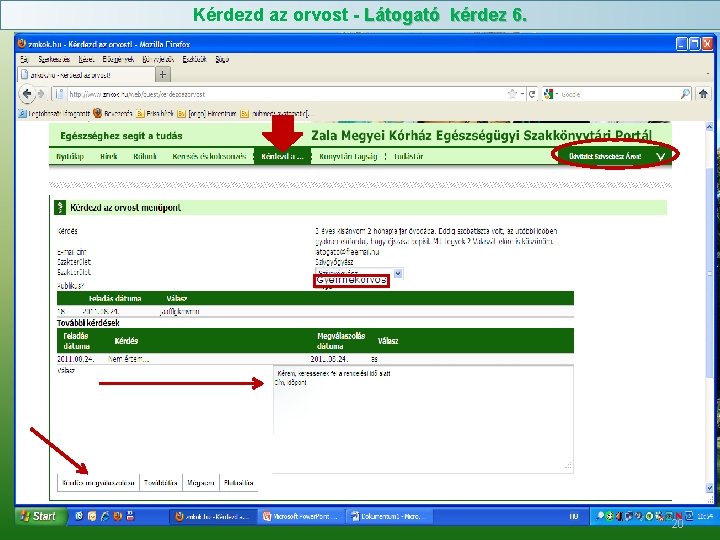Click the bookmark star in address bar
The image size is (720, 540).
[512, 94]
